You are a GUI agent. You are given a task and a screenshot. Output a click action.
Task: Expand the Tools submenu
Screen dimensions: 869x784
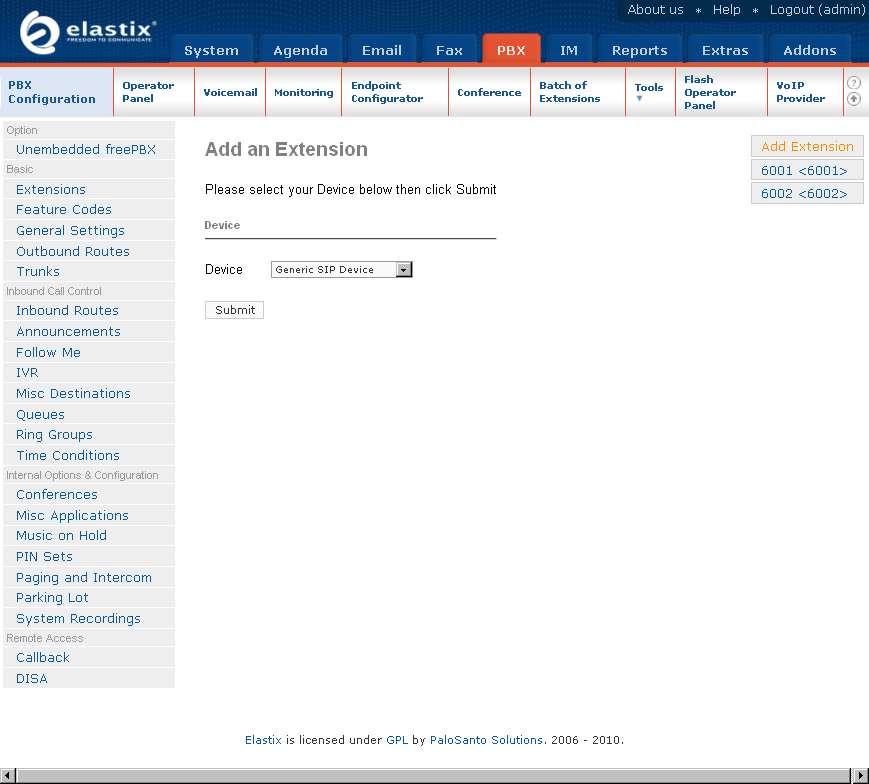(x=649, y=91)
